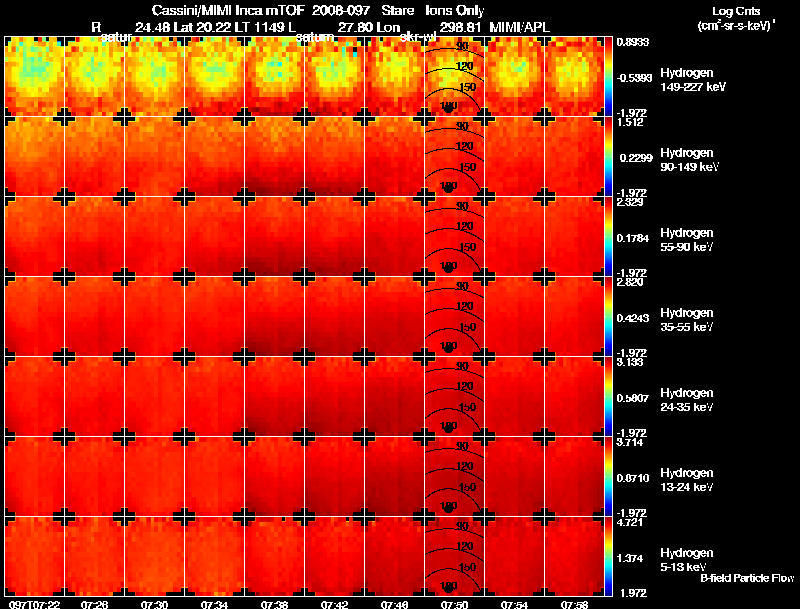Image resolution: width=800 pixels, height=609 pixels.
Task: Select the 149-227 keV image at 07:38
Action: coord(274,77)
